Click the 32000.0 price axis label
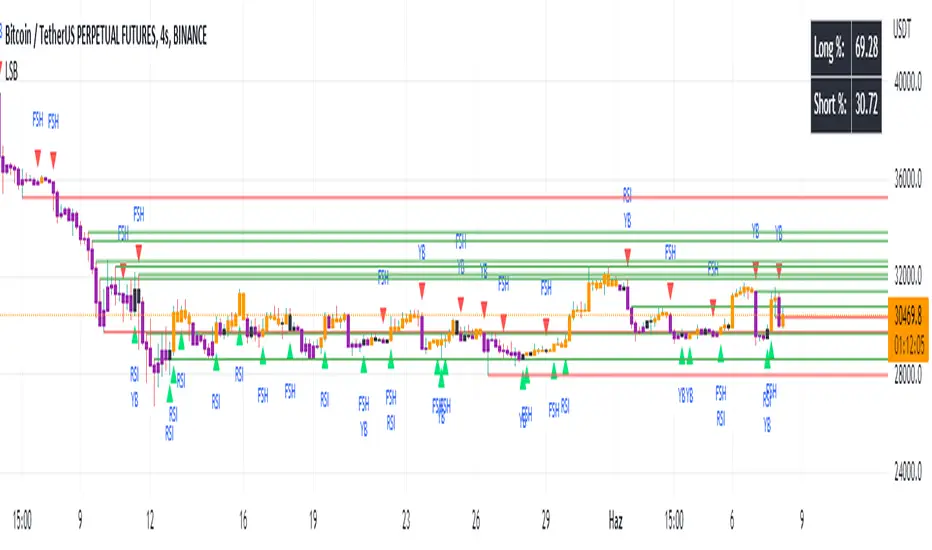Screen dimensions: 932x550 (x=908, y=276)
